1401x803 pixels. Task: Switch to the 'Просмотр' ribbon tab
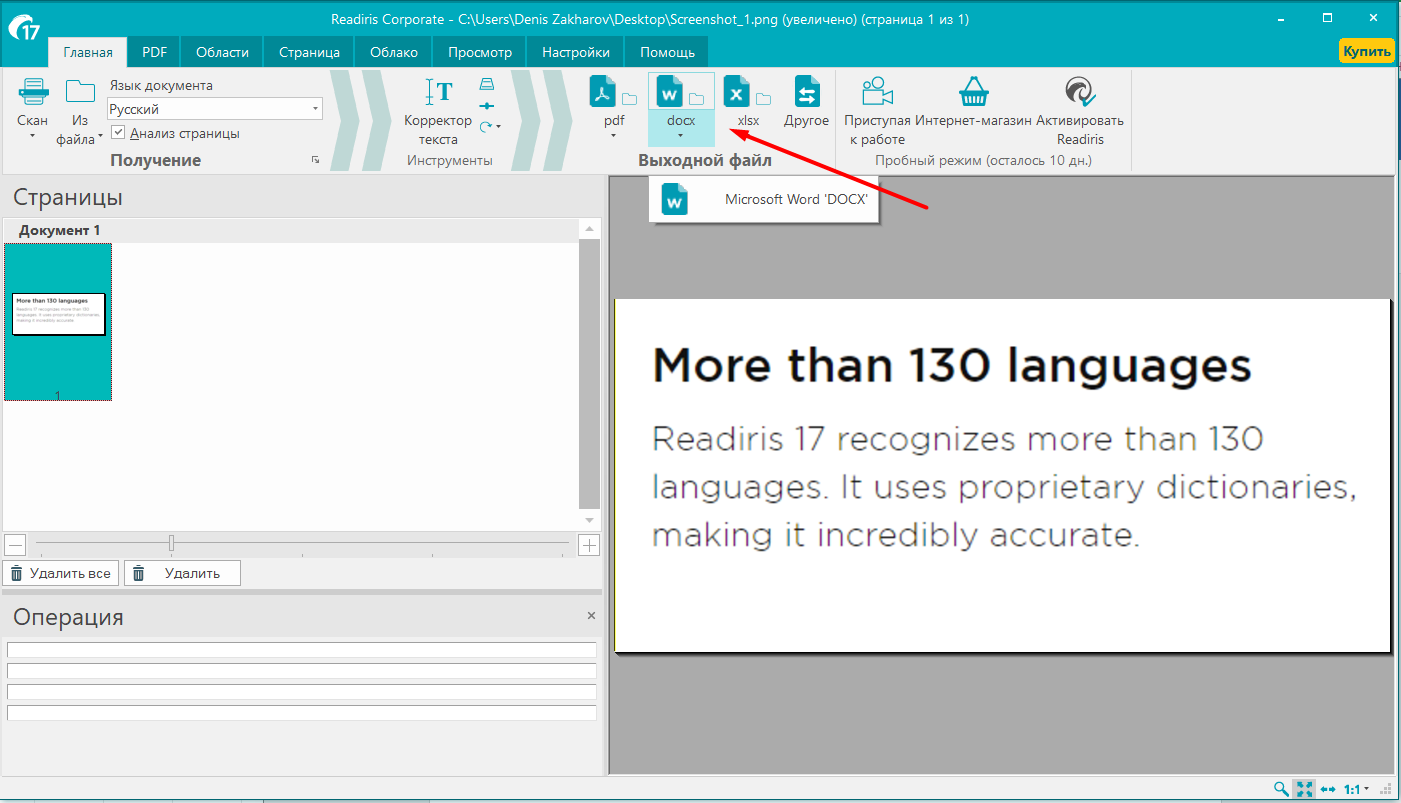click(x=480, y=53)
